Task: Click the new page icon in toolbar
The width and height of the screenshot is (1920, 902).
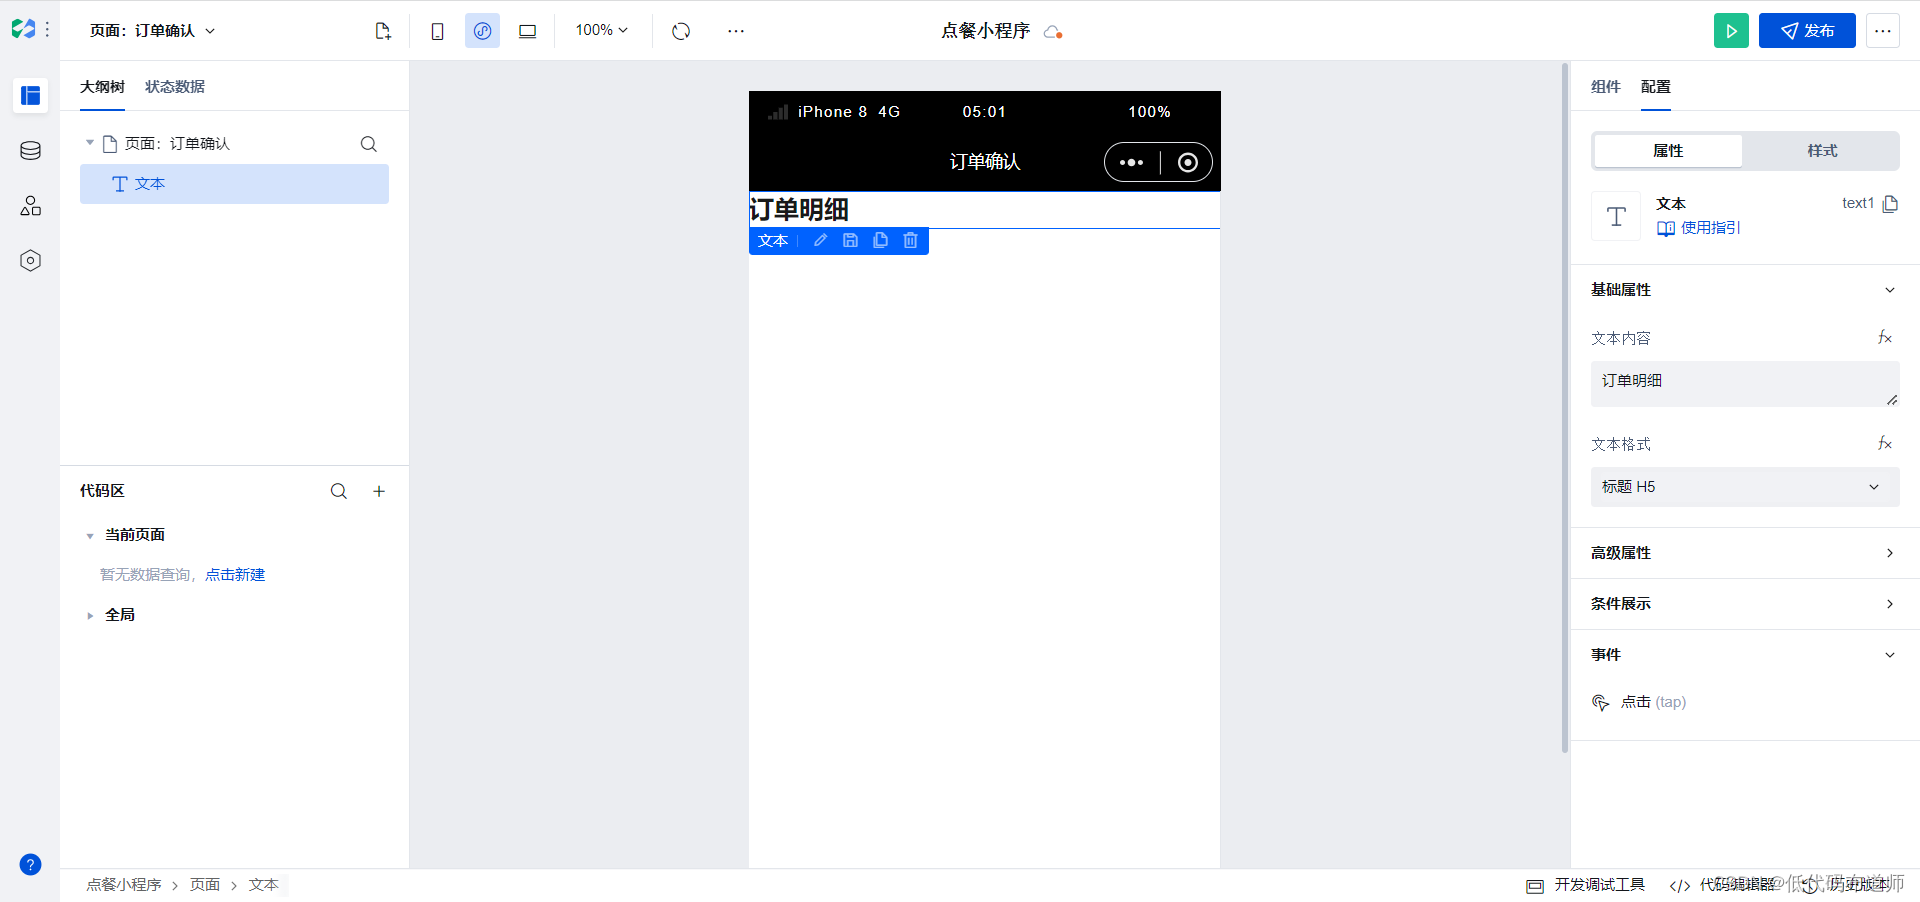Action: click(383, 31)
